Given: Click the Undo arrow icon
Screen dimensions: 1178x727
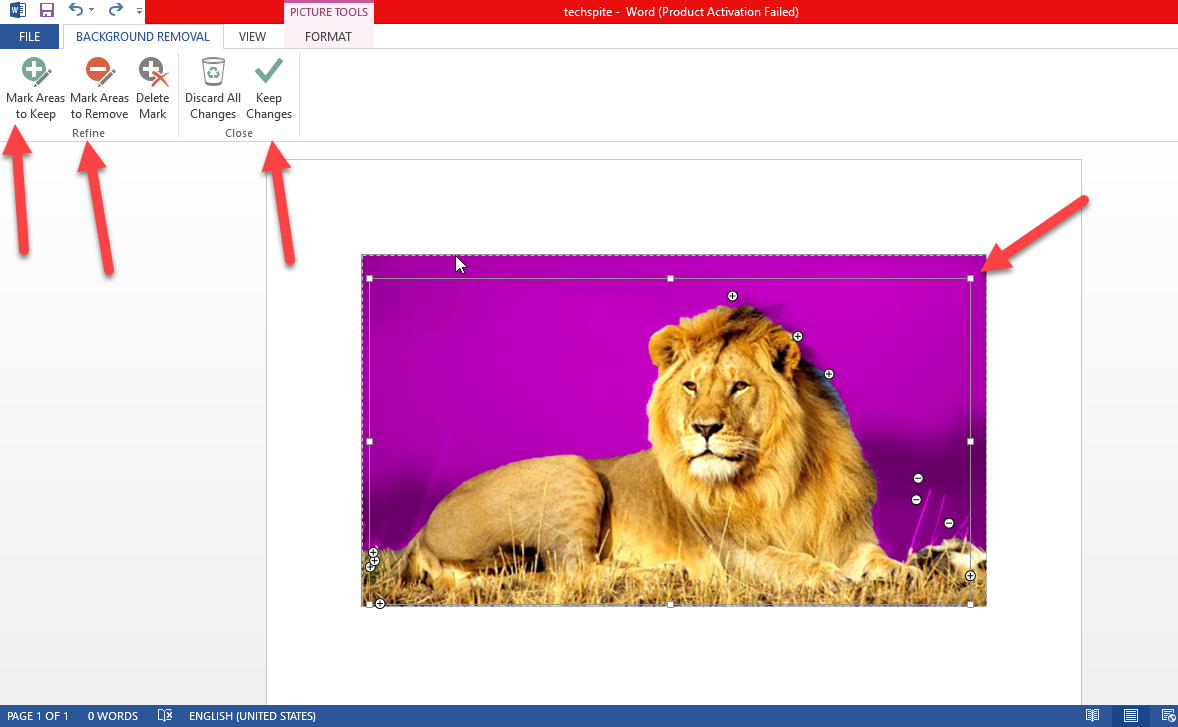Looking at the screenshot, I should [75, 11].
